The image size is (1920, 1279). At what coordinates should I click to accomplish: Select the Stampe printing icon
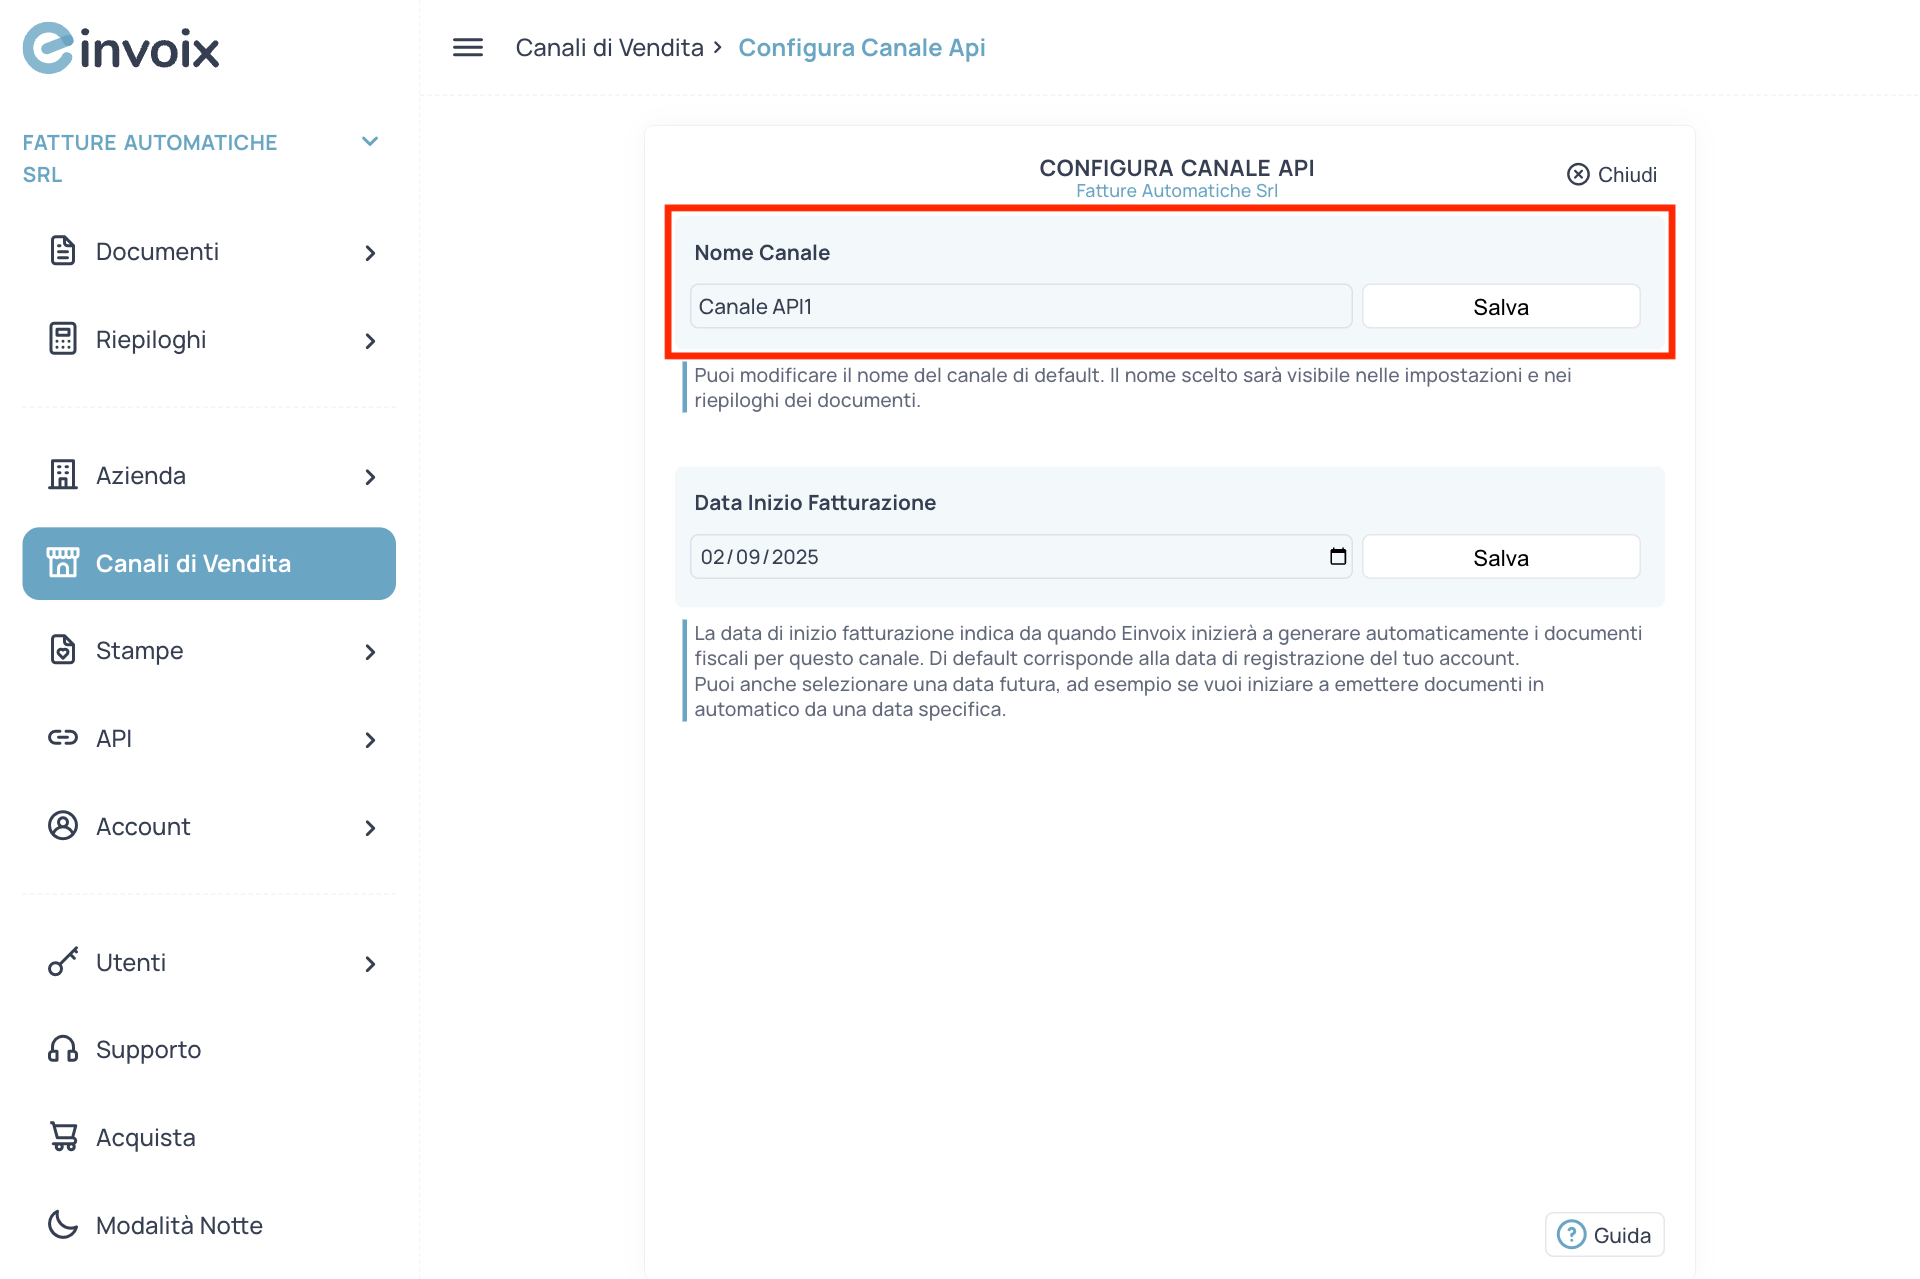[x=62, y=649]
